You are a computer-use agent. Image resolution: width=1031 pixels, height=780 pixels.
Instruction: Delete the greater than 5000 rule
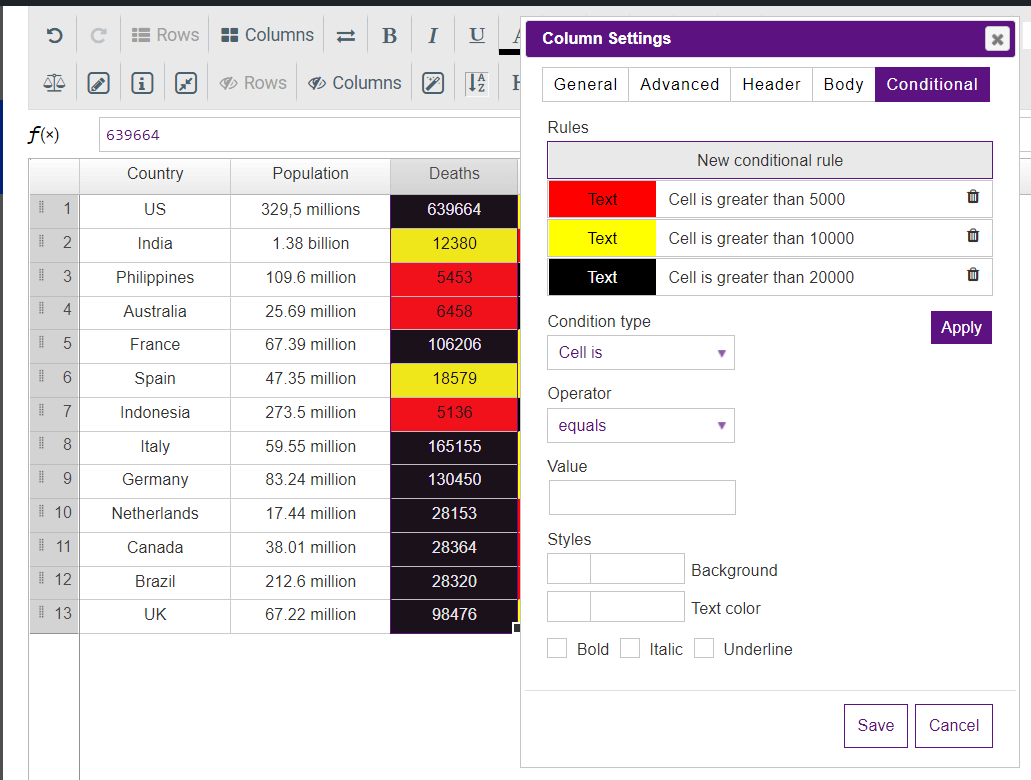click(x=972, y=197)
